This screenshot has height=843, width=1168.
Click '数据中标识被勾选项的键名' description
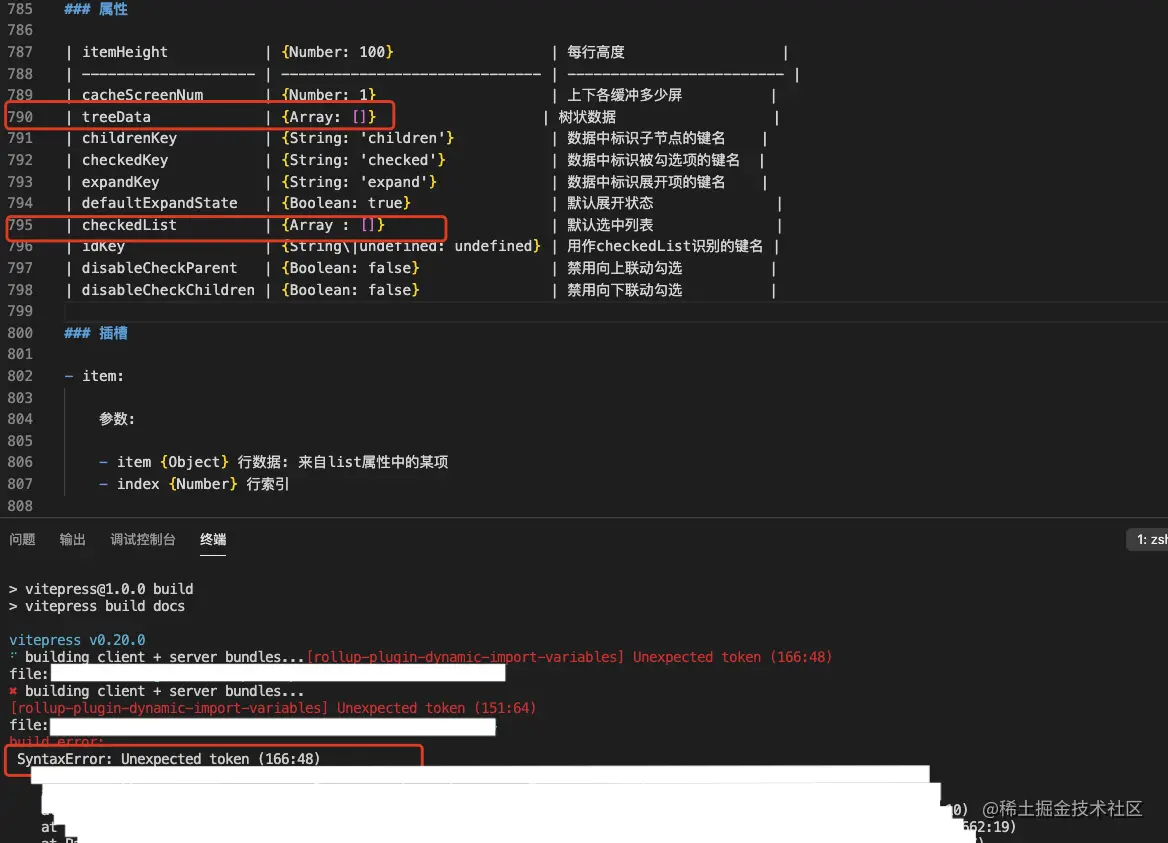coord(653,160)
